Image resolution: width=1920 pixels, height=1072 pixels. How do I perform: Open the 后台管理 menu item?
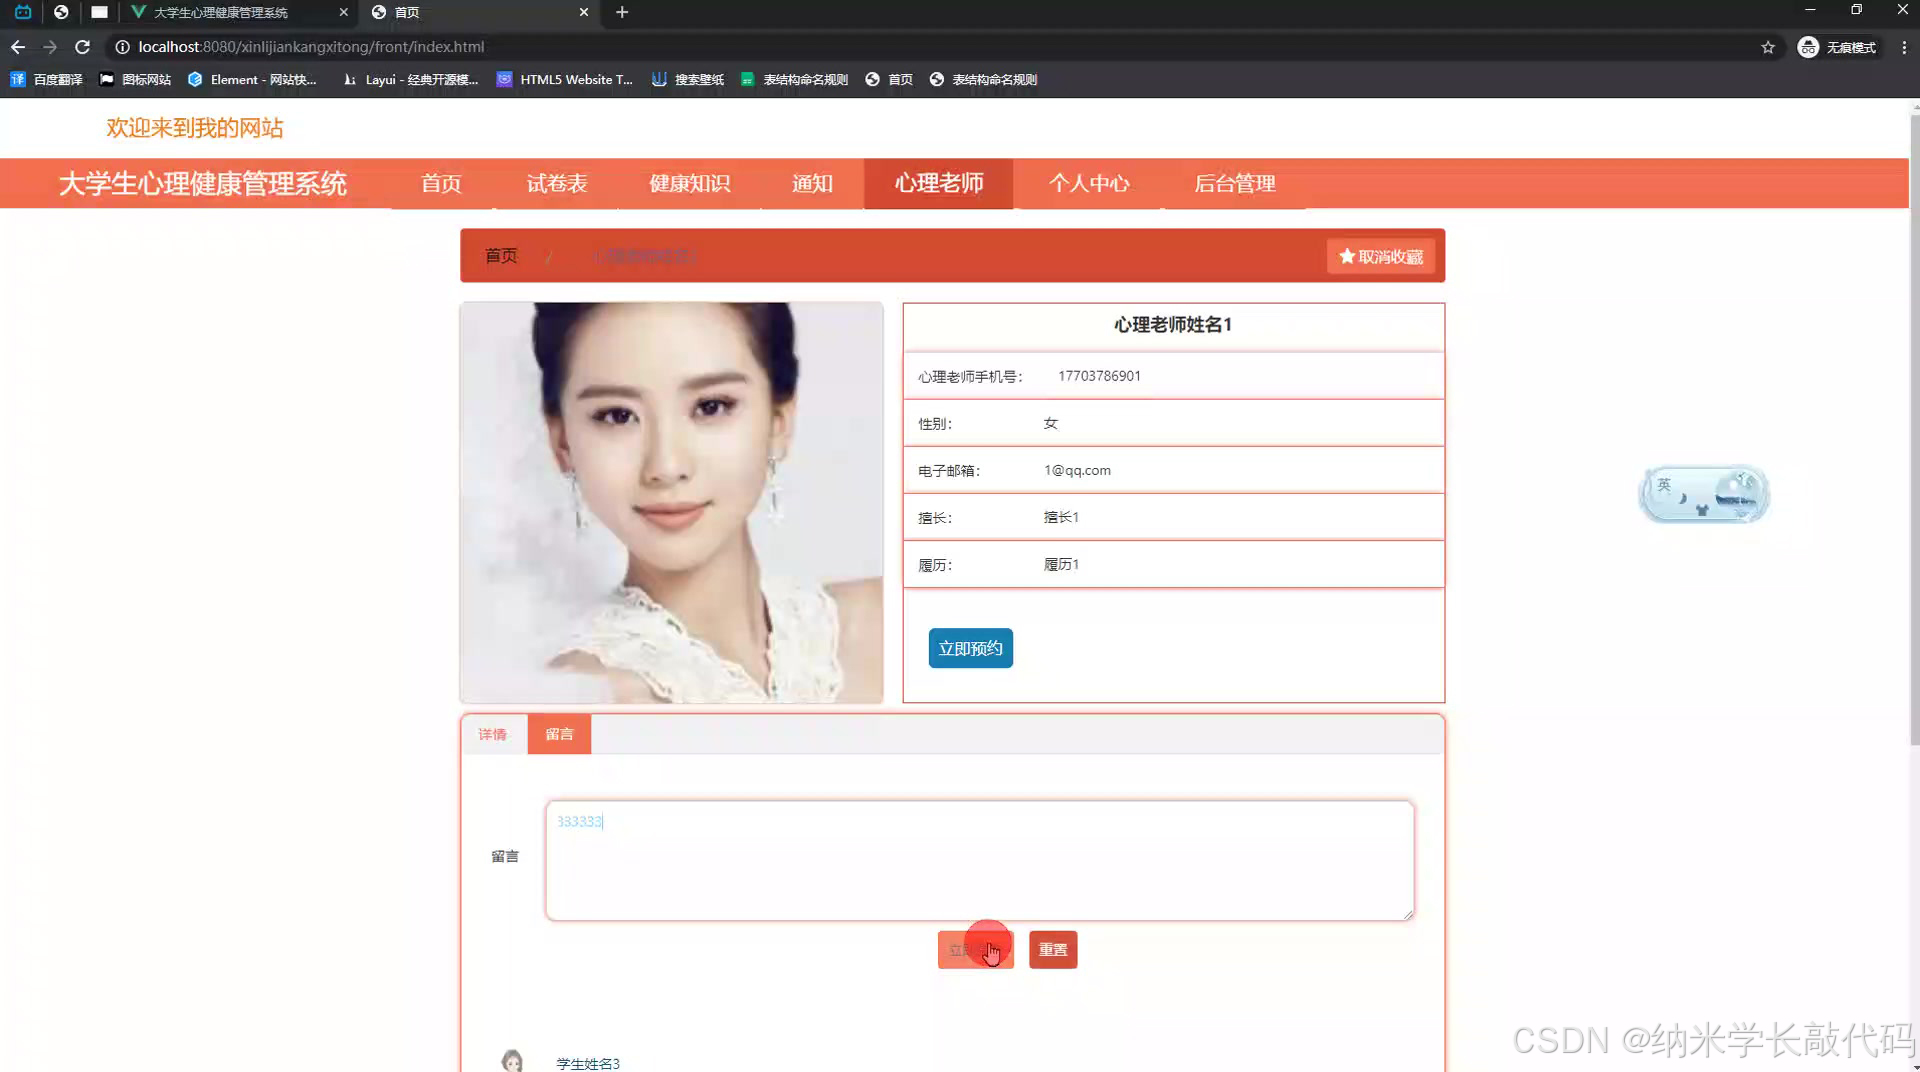(1235, 183)
